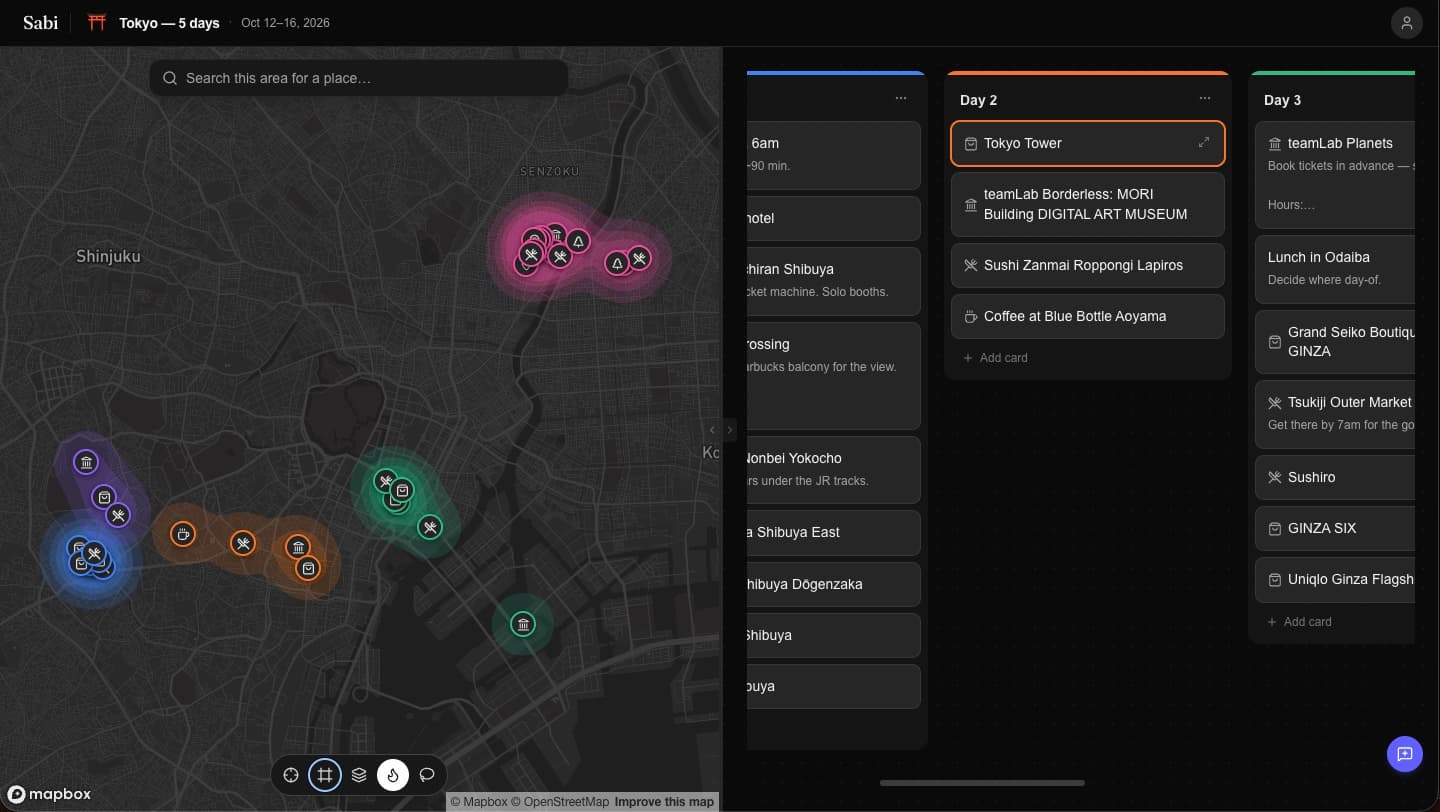Add a card to Day 3
Viewport: 1440px width, 812px height.
pos(1300,622)
